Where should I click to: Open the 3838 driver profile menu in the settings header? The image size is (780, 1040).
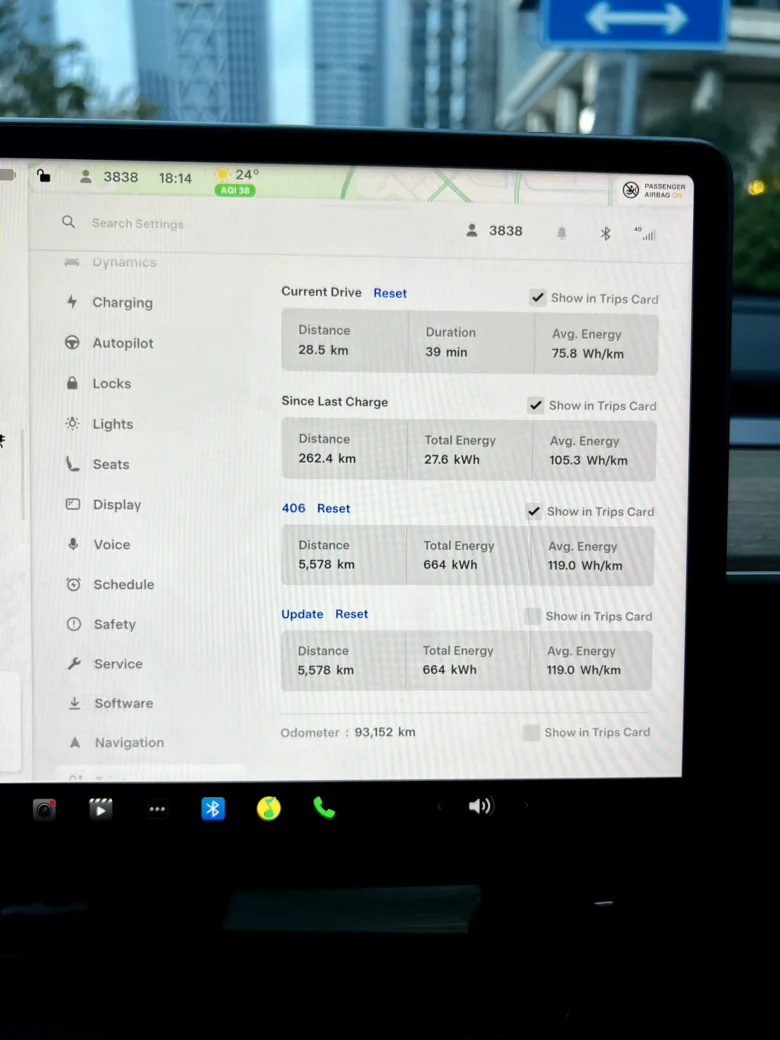pos(494,231)
